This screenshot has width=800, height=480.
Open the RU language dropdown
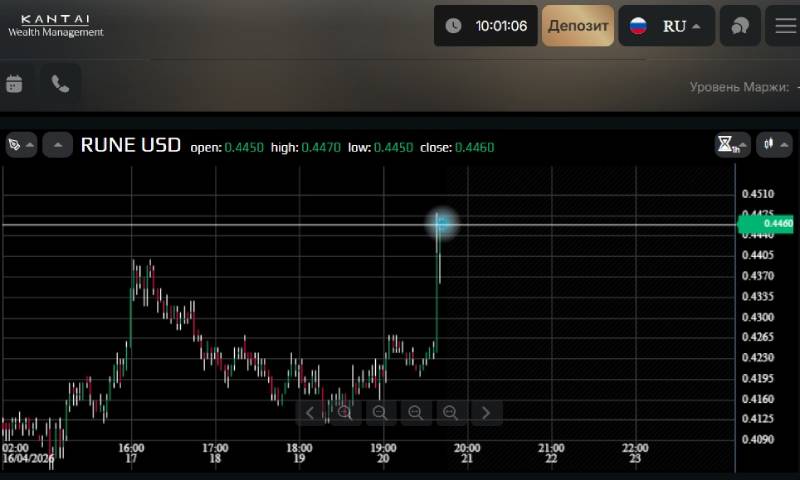(666, 26)
